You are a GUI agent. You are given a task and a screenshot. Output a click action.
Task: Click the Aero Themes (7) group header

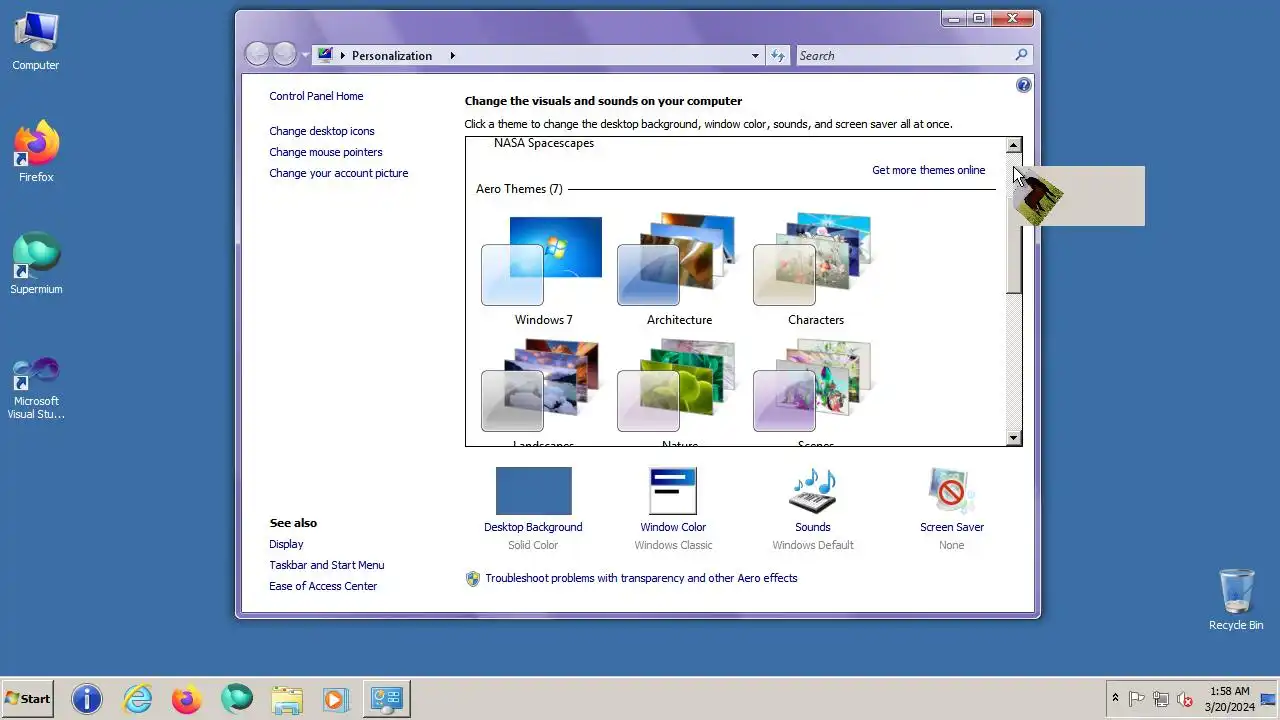[x=519, y=189]
